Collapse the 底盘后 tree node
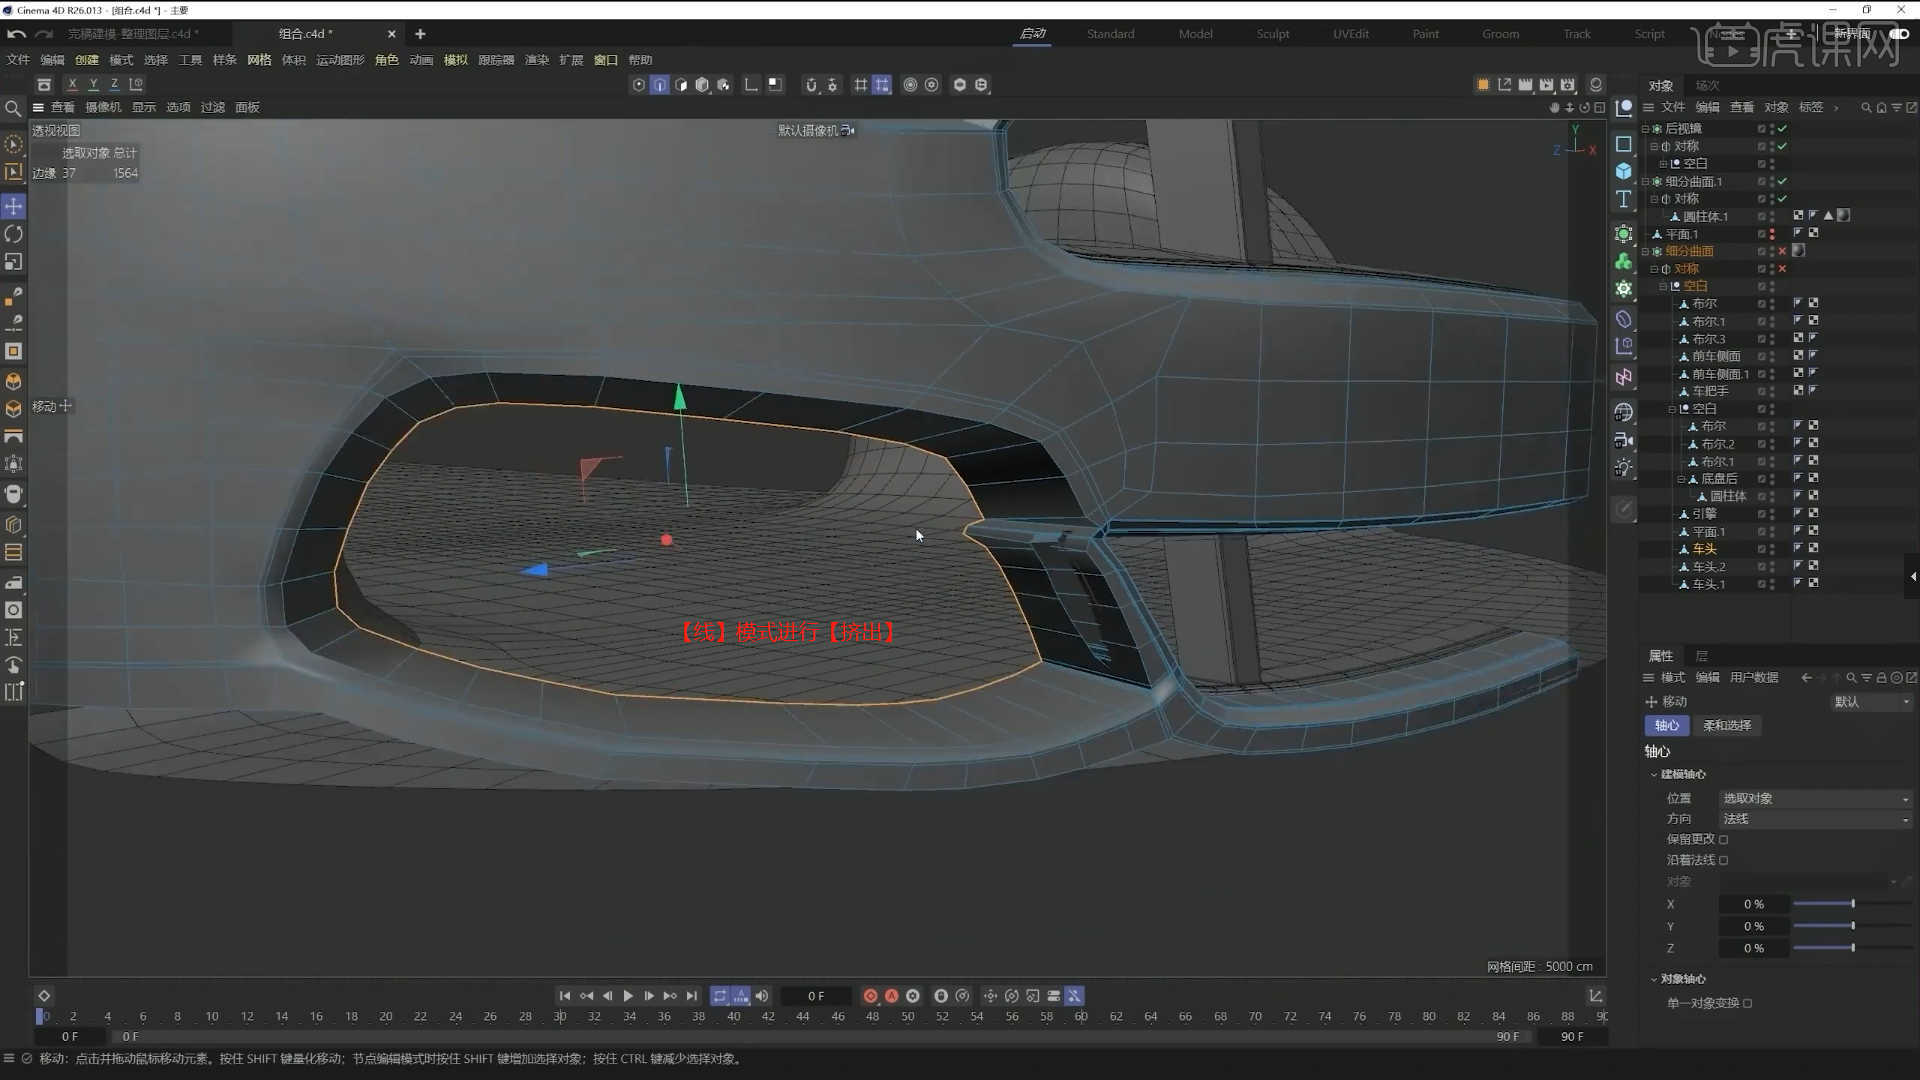The image size is (1920, 1080). (x=1680, y=479)
